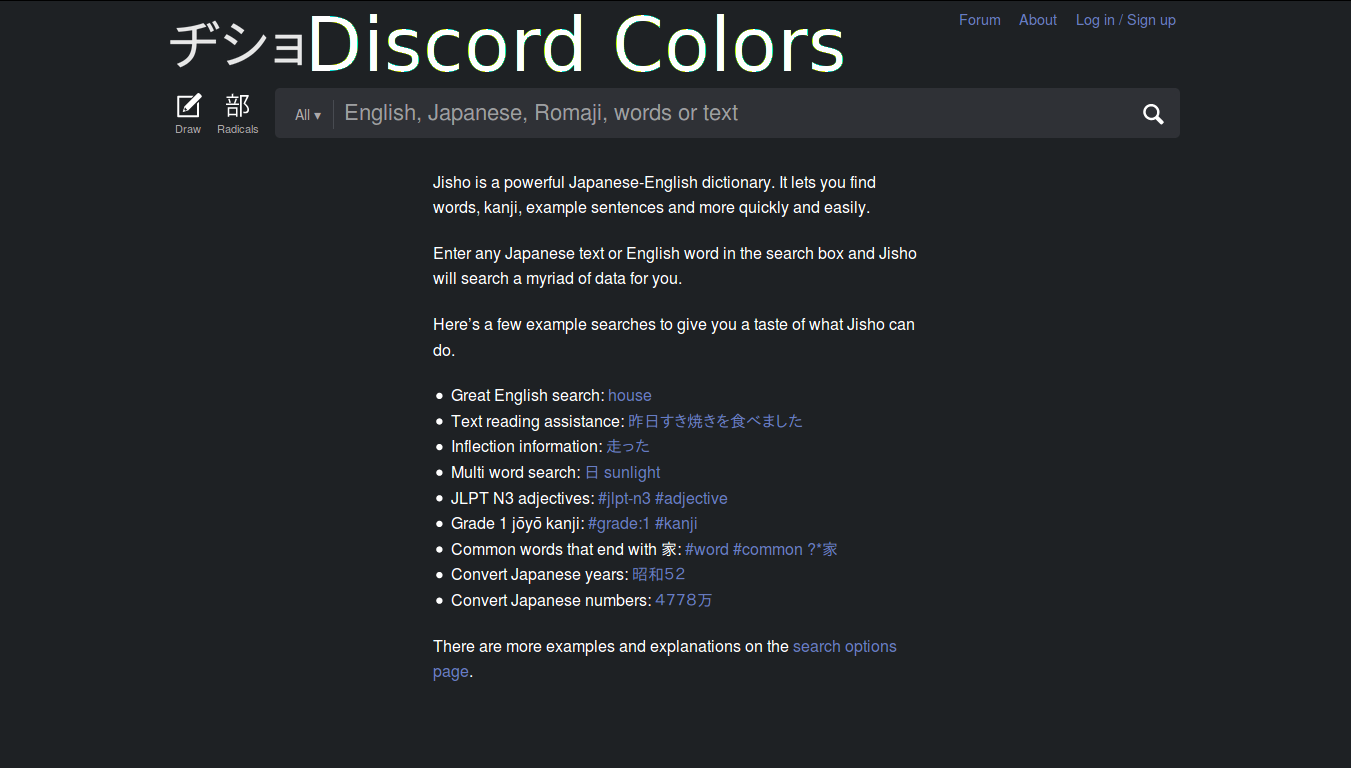Search #jlpt-n3 #adjective example
The height and width of the screenshot is (768, 1351).
[663, 498]
